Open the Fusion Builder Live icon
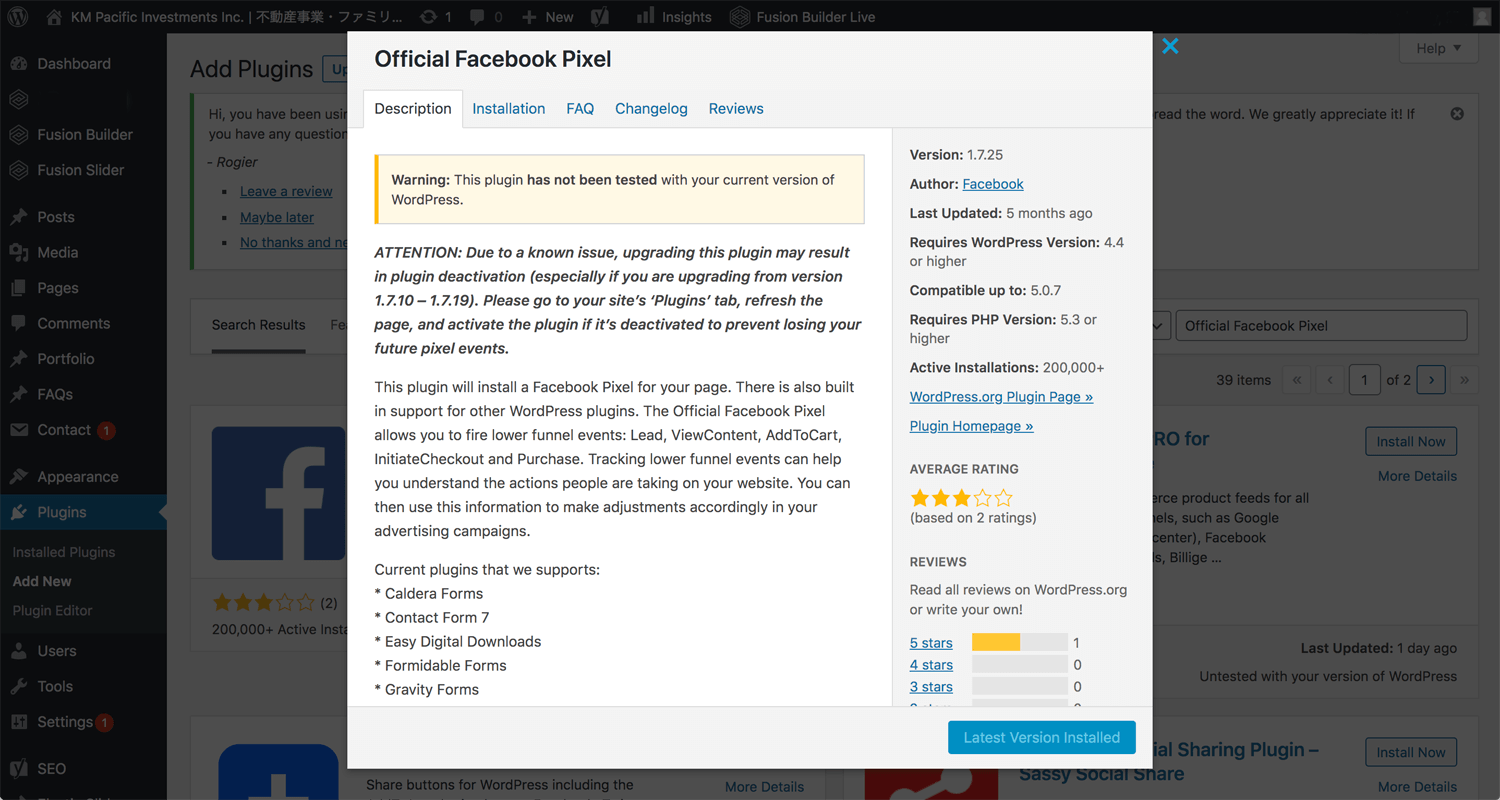Image resolution: width=1500 pixels, height=800 pixels. click(739, 16)
